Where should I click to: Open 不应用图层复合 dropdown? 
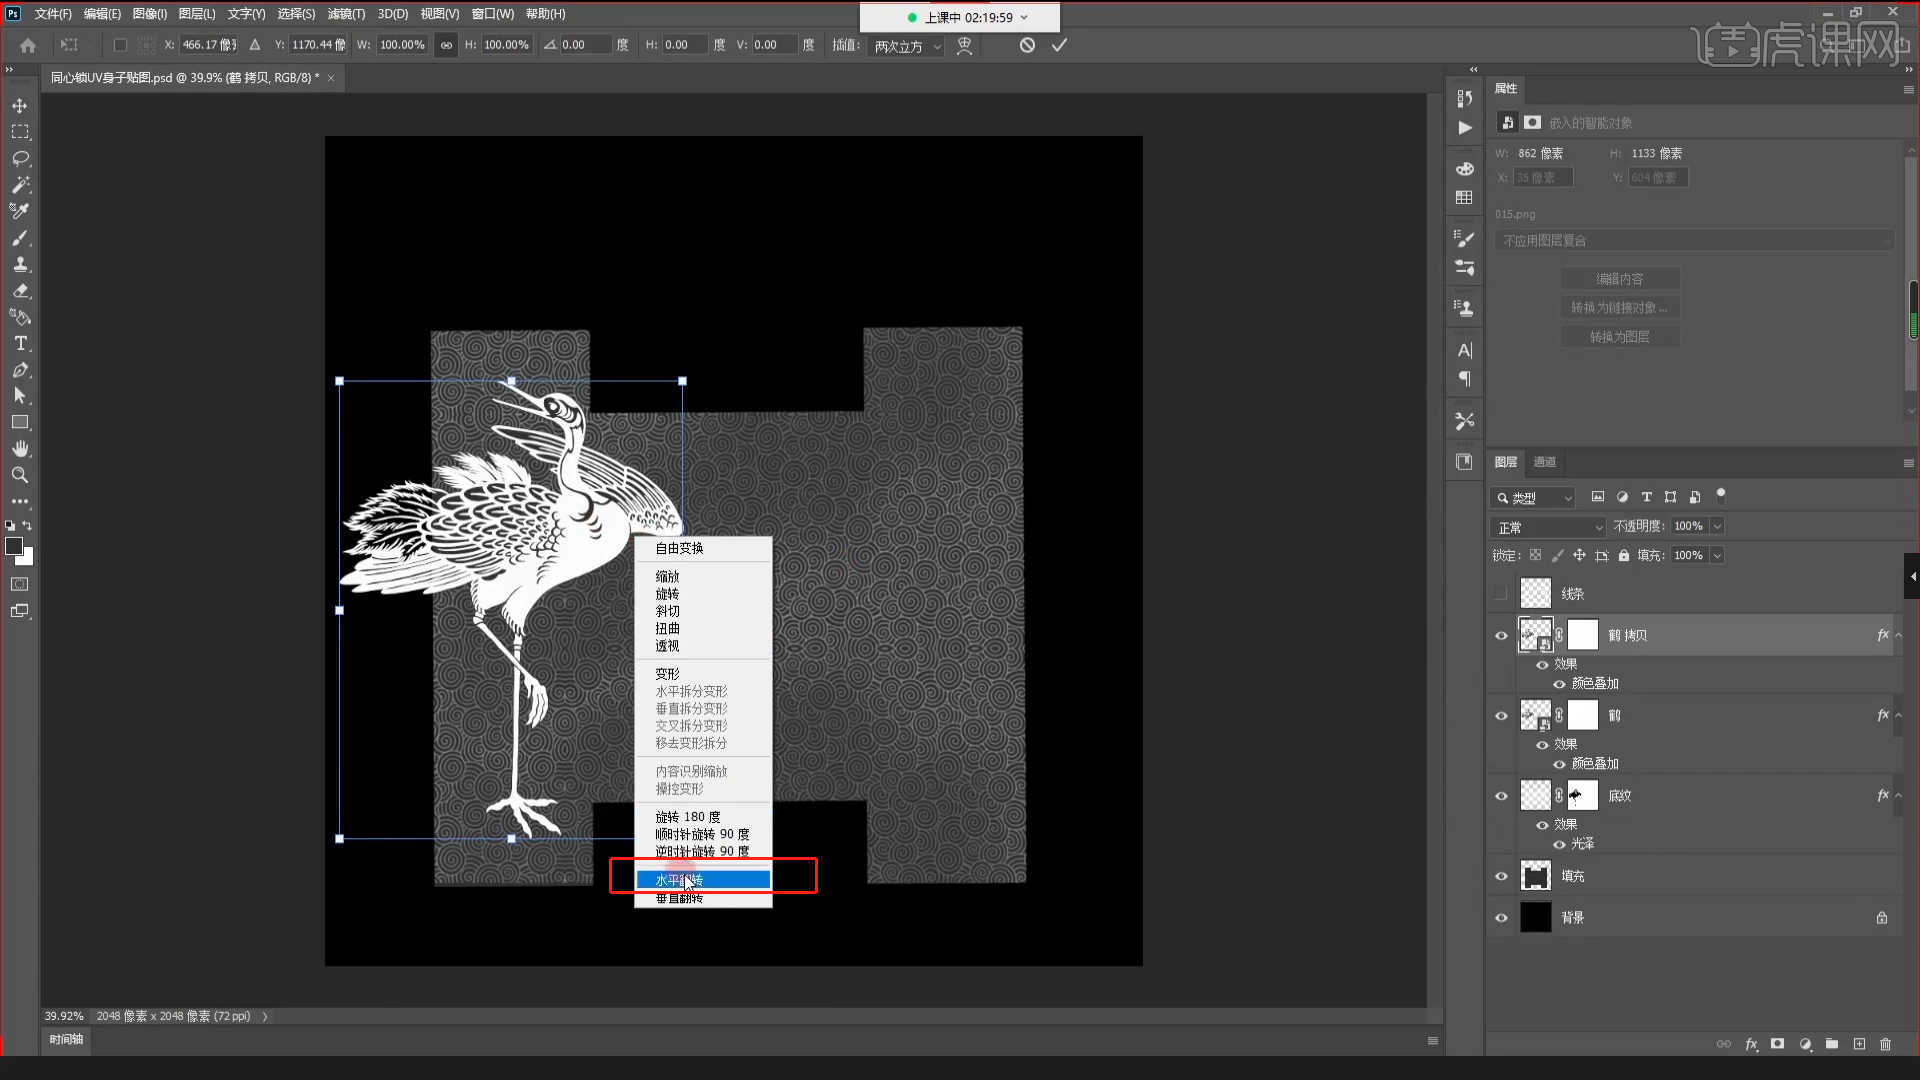click(x=1696, y=241)
